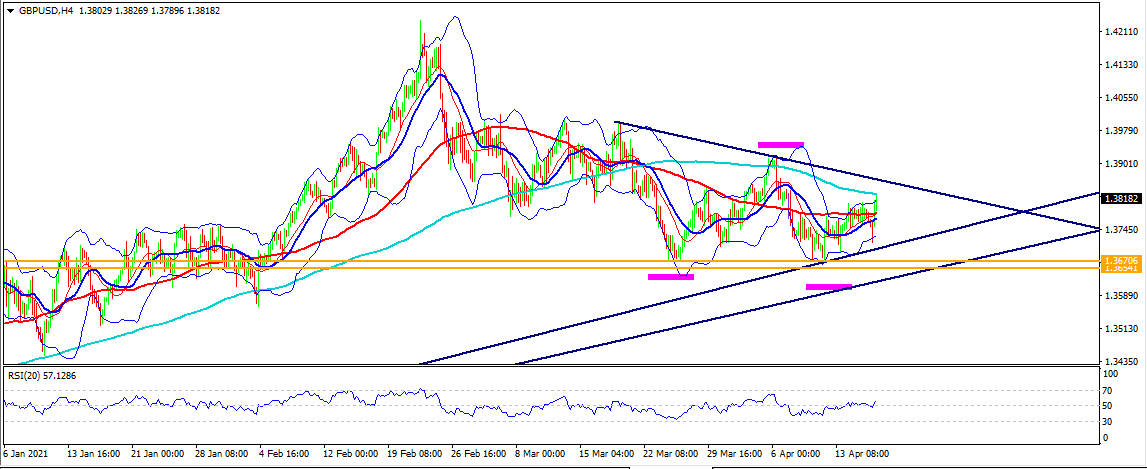Image resolution: width=1147 pixels, height=469 pixels.
Task: Click the 19 Feb 08:00 time label
Action: 413,454
